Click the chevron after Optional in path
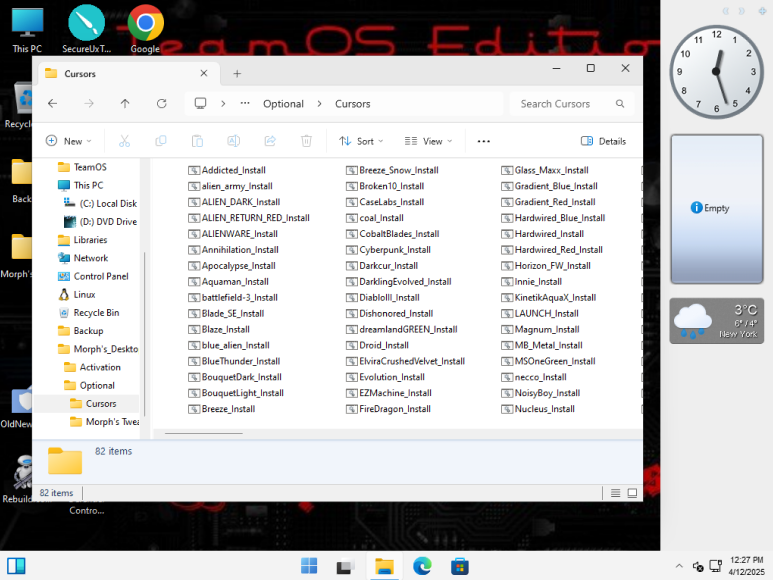 coord(319,103)
